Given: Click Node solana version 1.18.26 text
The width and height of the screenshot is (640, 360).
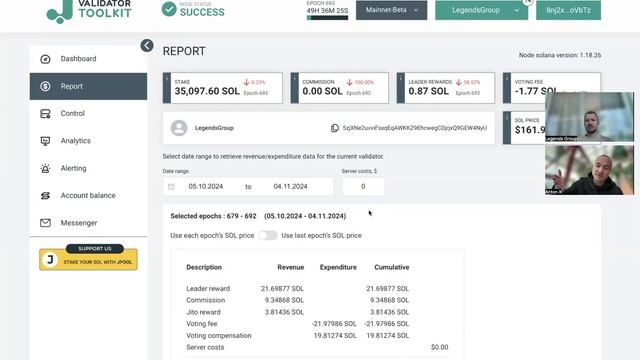Looking at the screenshot, I should 560,55.
